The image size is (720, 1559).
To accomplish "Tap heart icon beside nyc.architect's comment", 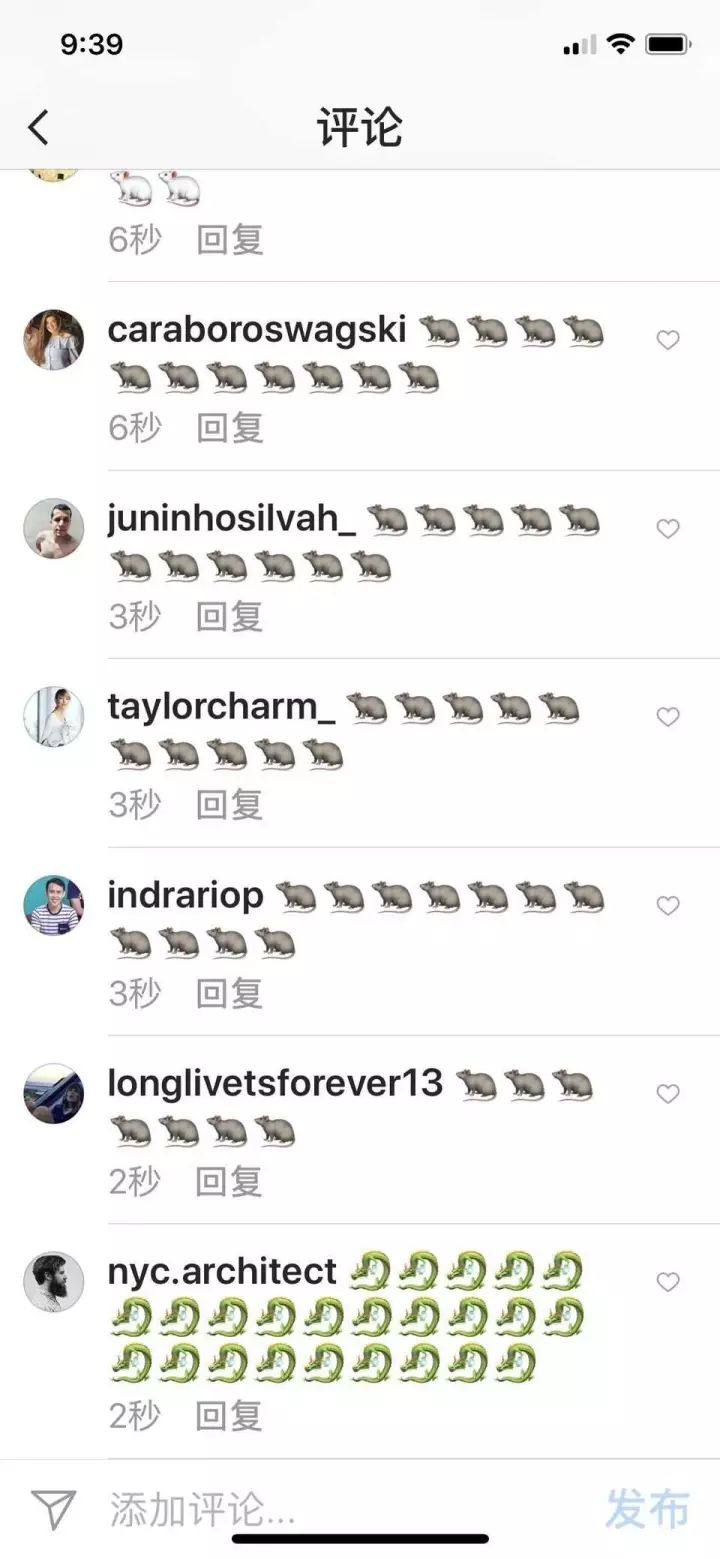I will 668,1282.
